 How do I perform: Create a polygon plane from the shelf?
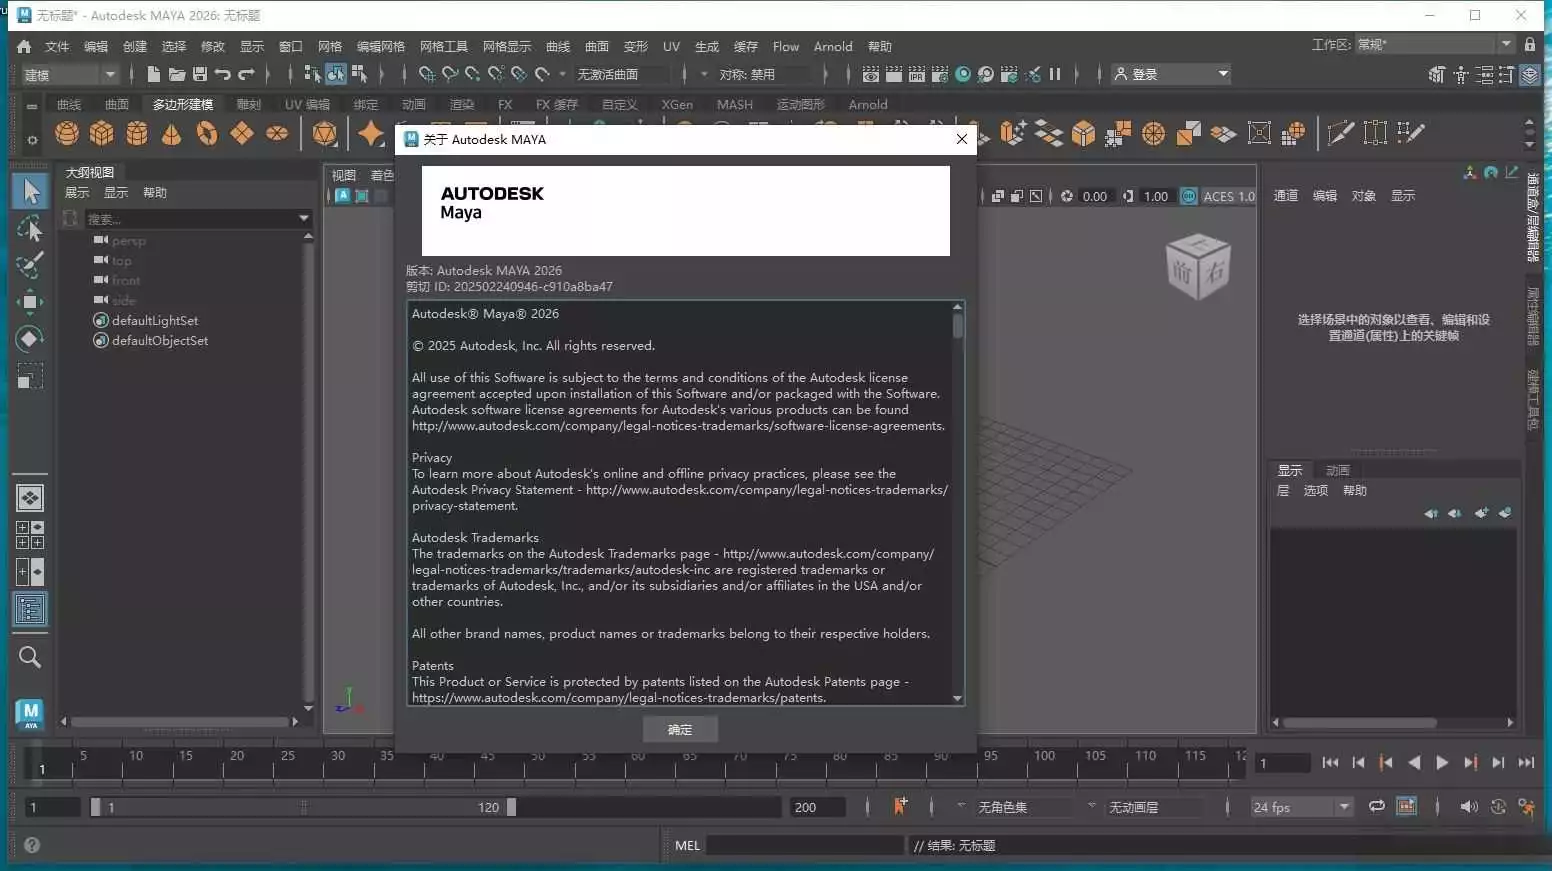[x=242, y=133]
